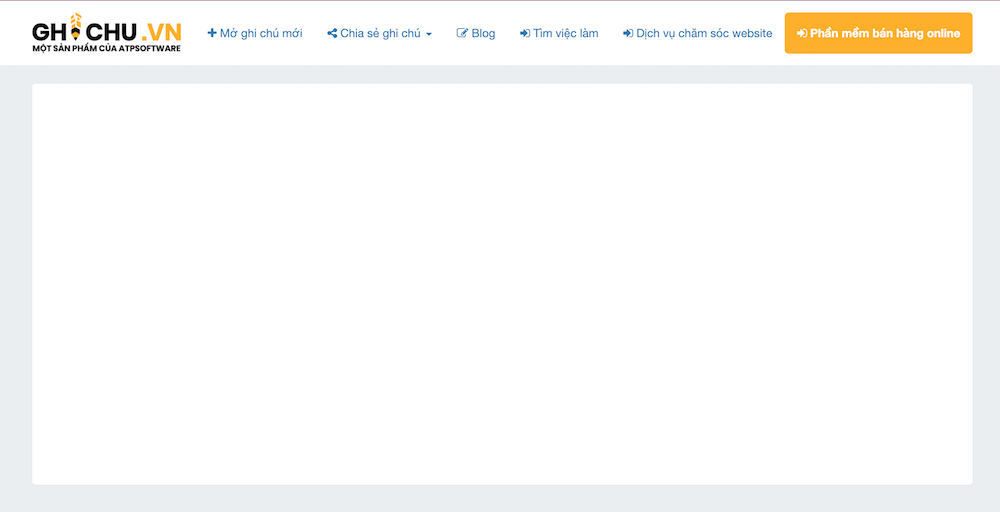The width and height of the screenshot is (1000, 512).
Task: Click the edit icon beside Blog
Action: click(x=462, y=33)
